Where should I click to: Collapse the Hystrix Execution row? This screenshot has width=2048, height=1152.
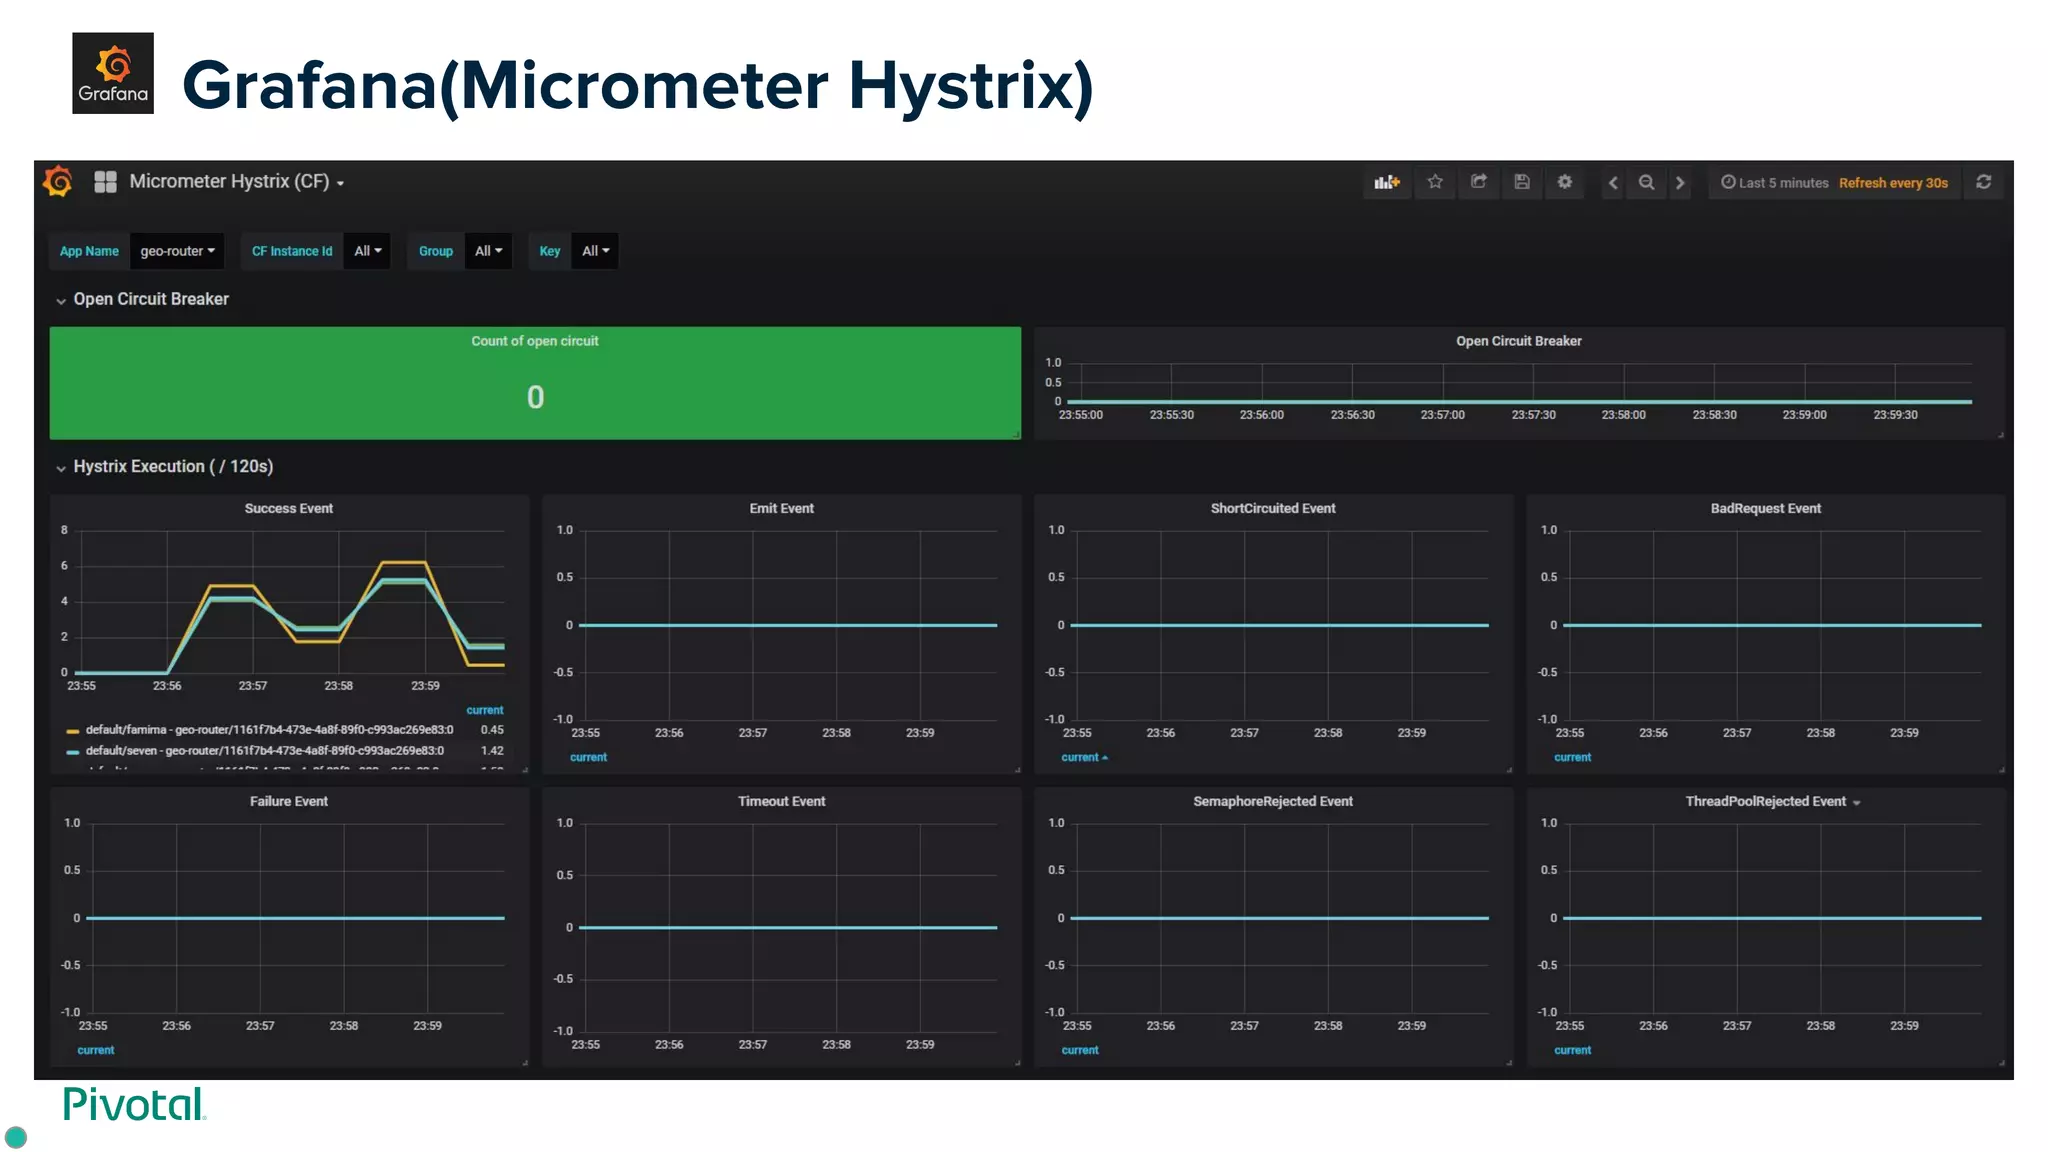click(x=164, y=466)
